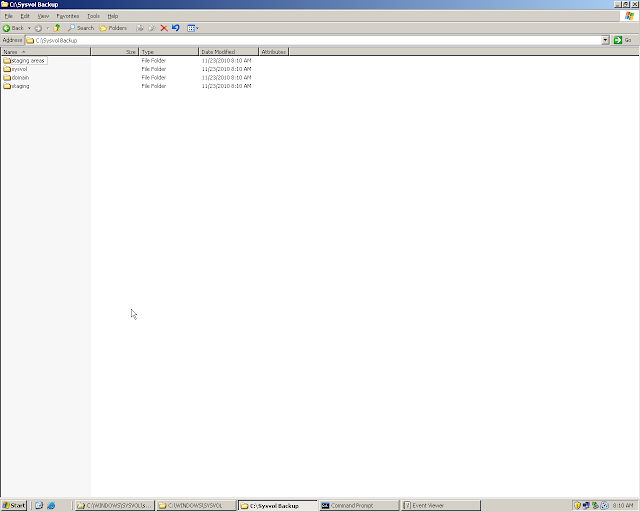Click the red Delete icon
This screenshot has height=512, width=640.
(x=164, y=28)
